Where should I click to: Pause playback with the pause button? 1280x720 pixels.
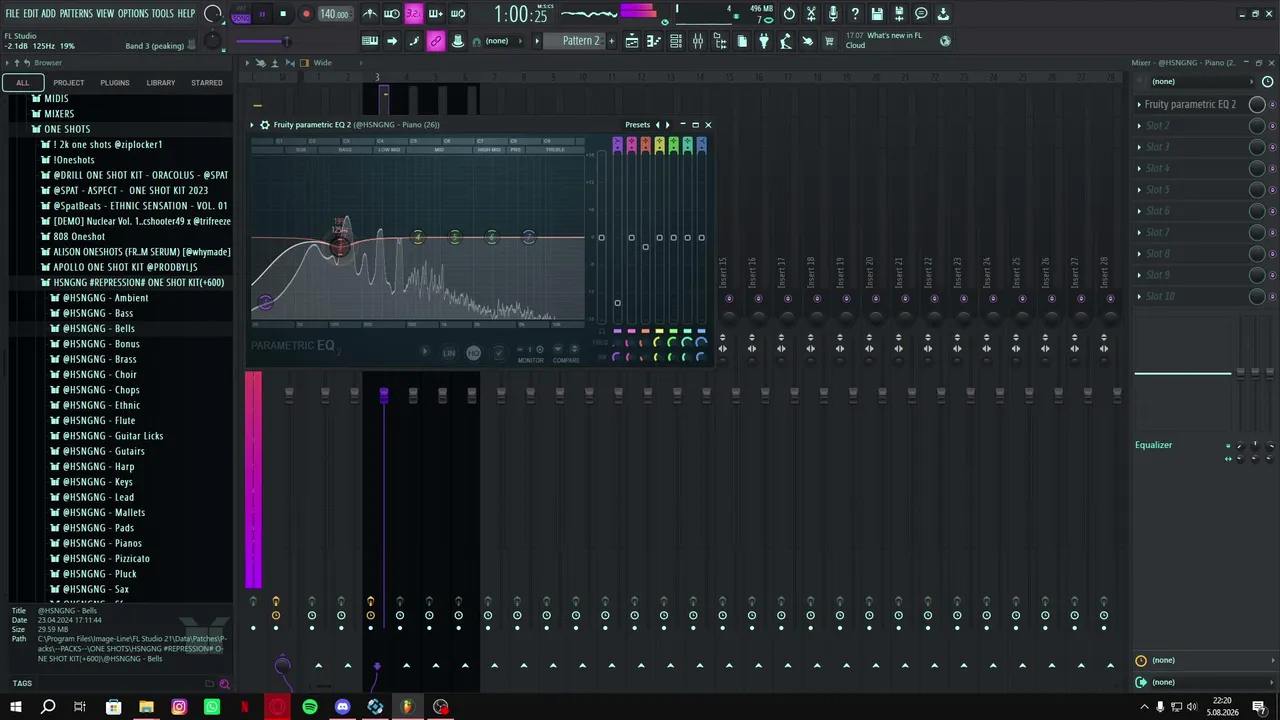point(262,14)
